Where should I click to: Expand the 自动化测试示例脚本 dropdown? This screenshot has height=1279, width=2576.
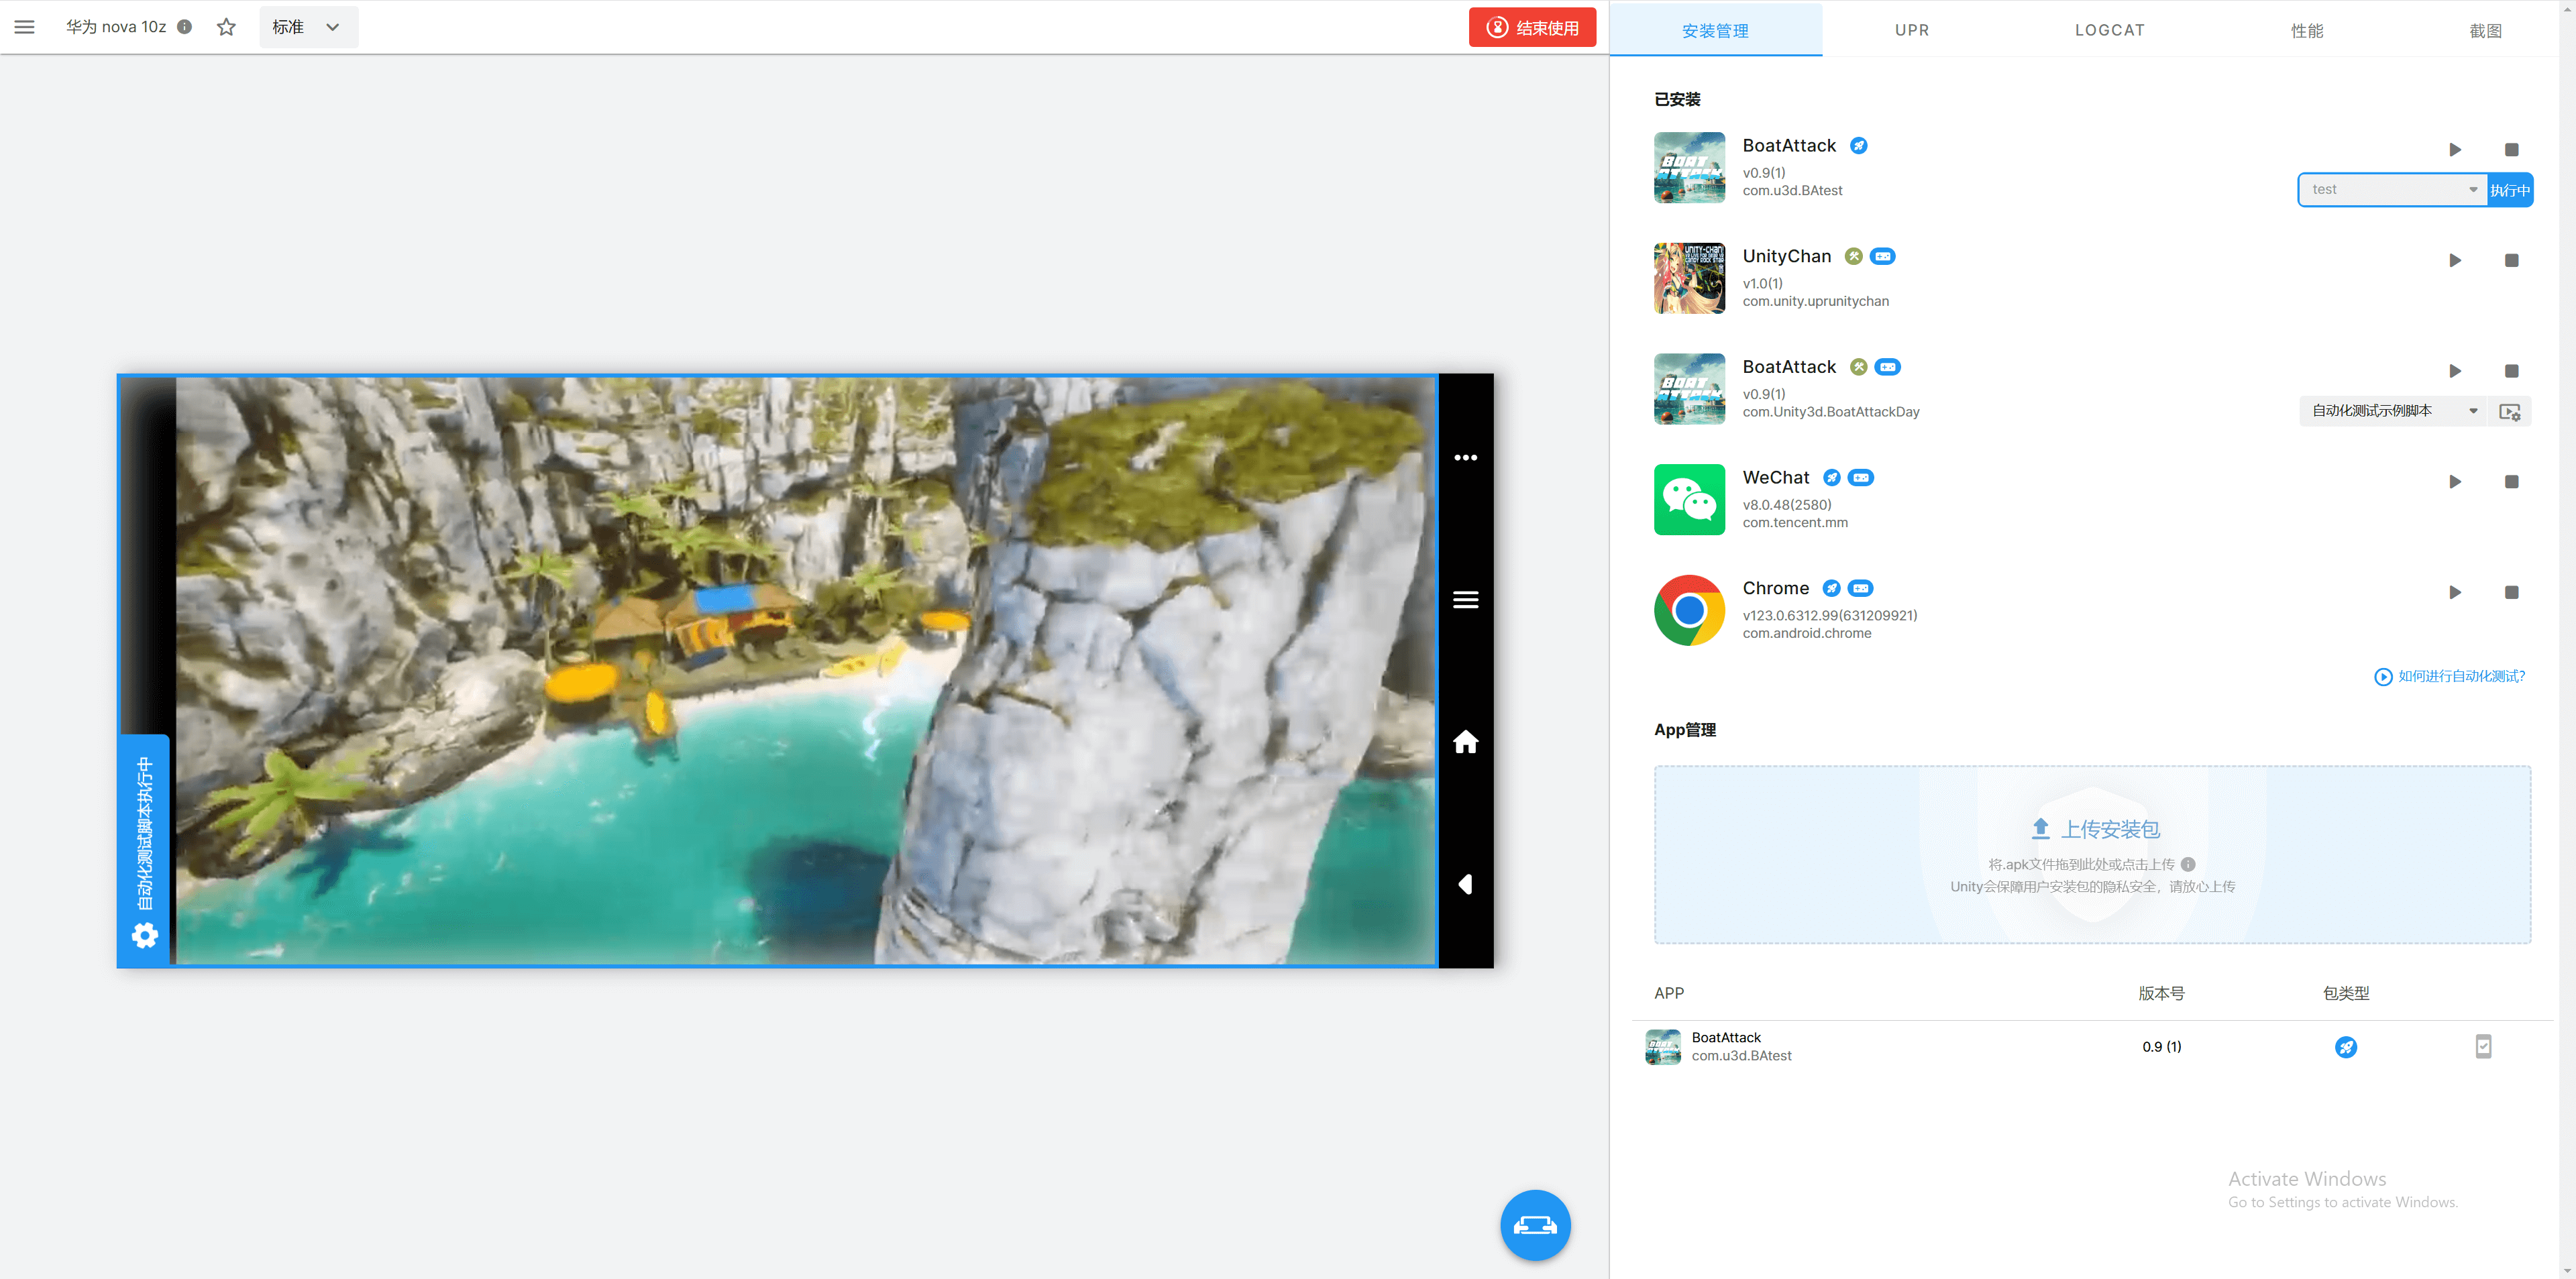click(2391, 411)
